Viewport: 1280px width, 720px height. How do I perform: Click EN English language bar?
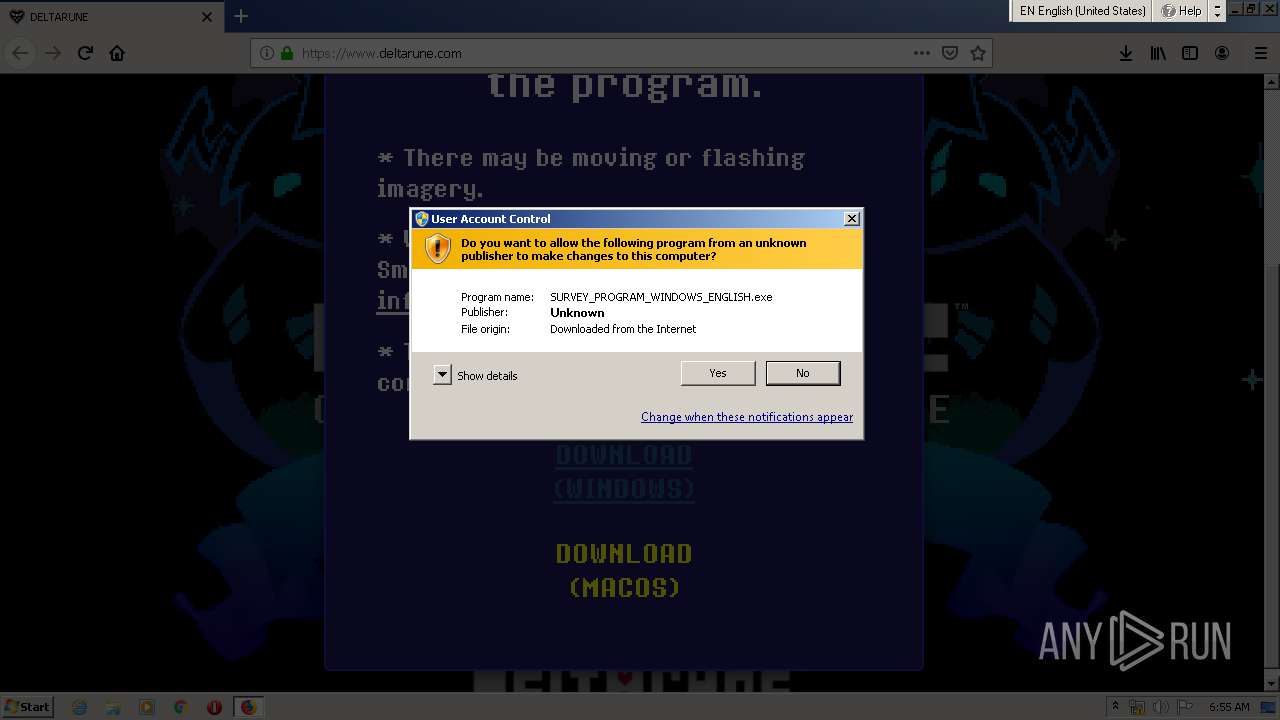coord(1081,11)
